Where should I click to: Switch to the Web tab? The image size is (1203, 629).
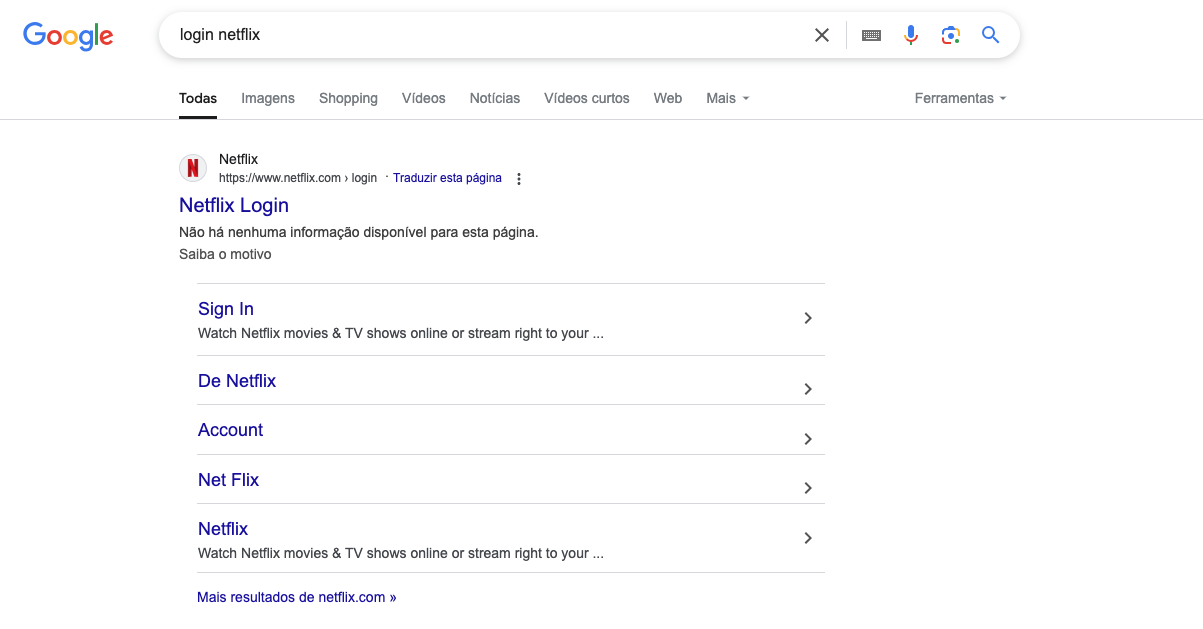tap(668, 98)
